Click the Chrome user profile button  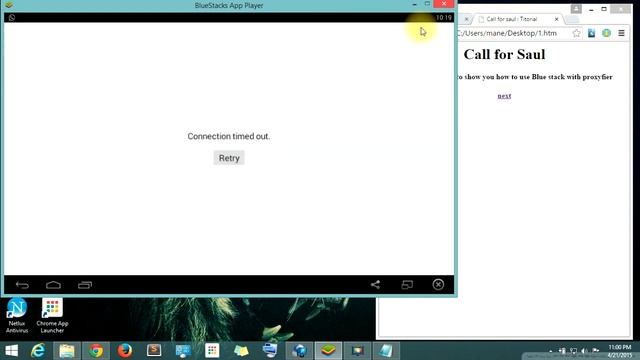(576, 9)
